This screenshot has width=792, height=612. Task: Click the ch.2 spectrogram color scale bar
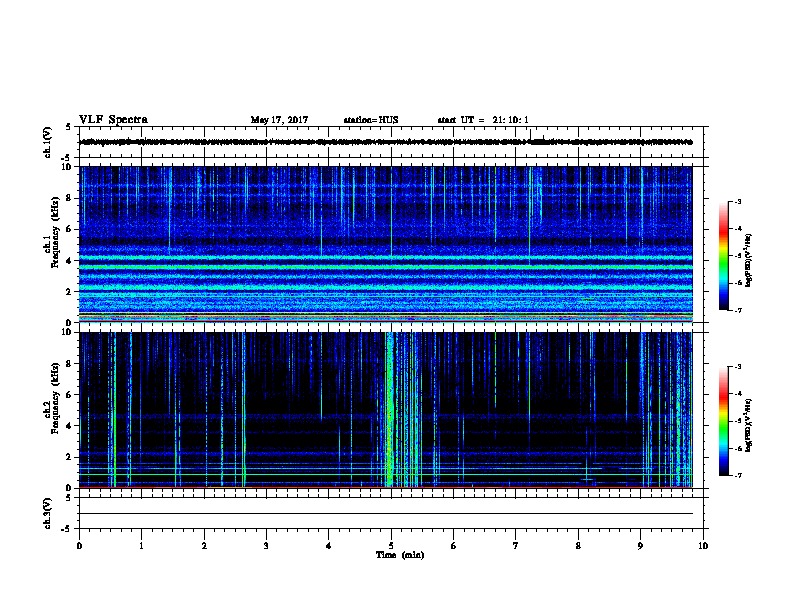click(724, 421)
